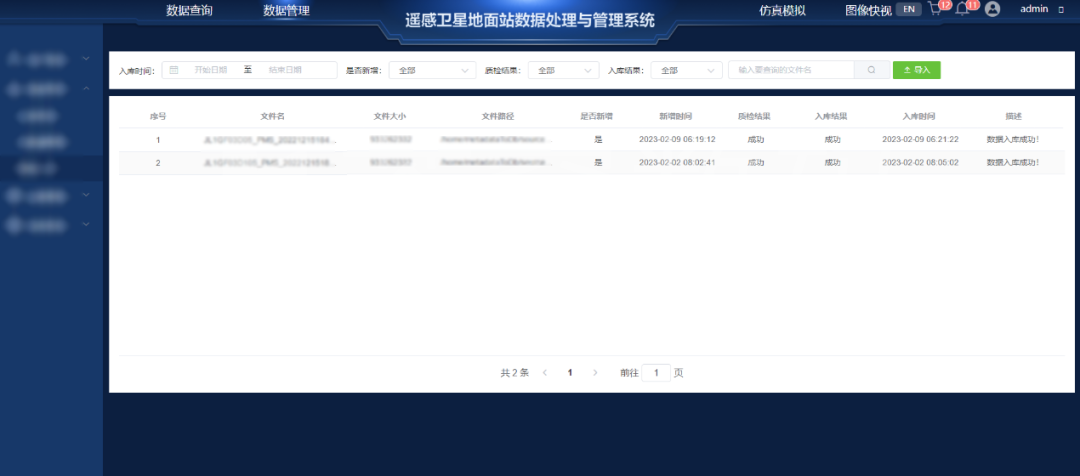This screenshot has height=476, width=1080.
Task: Go to next page arrow
Action: click(x=595, y=373)
